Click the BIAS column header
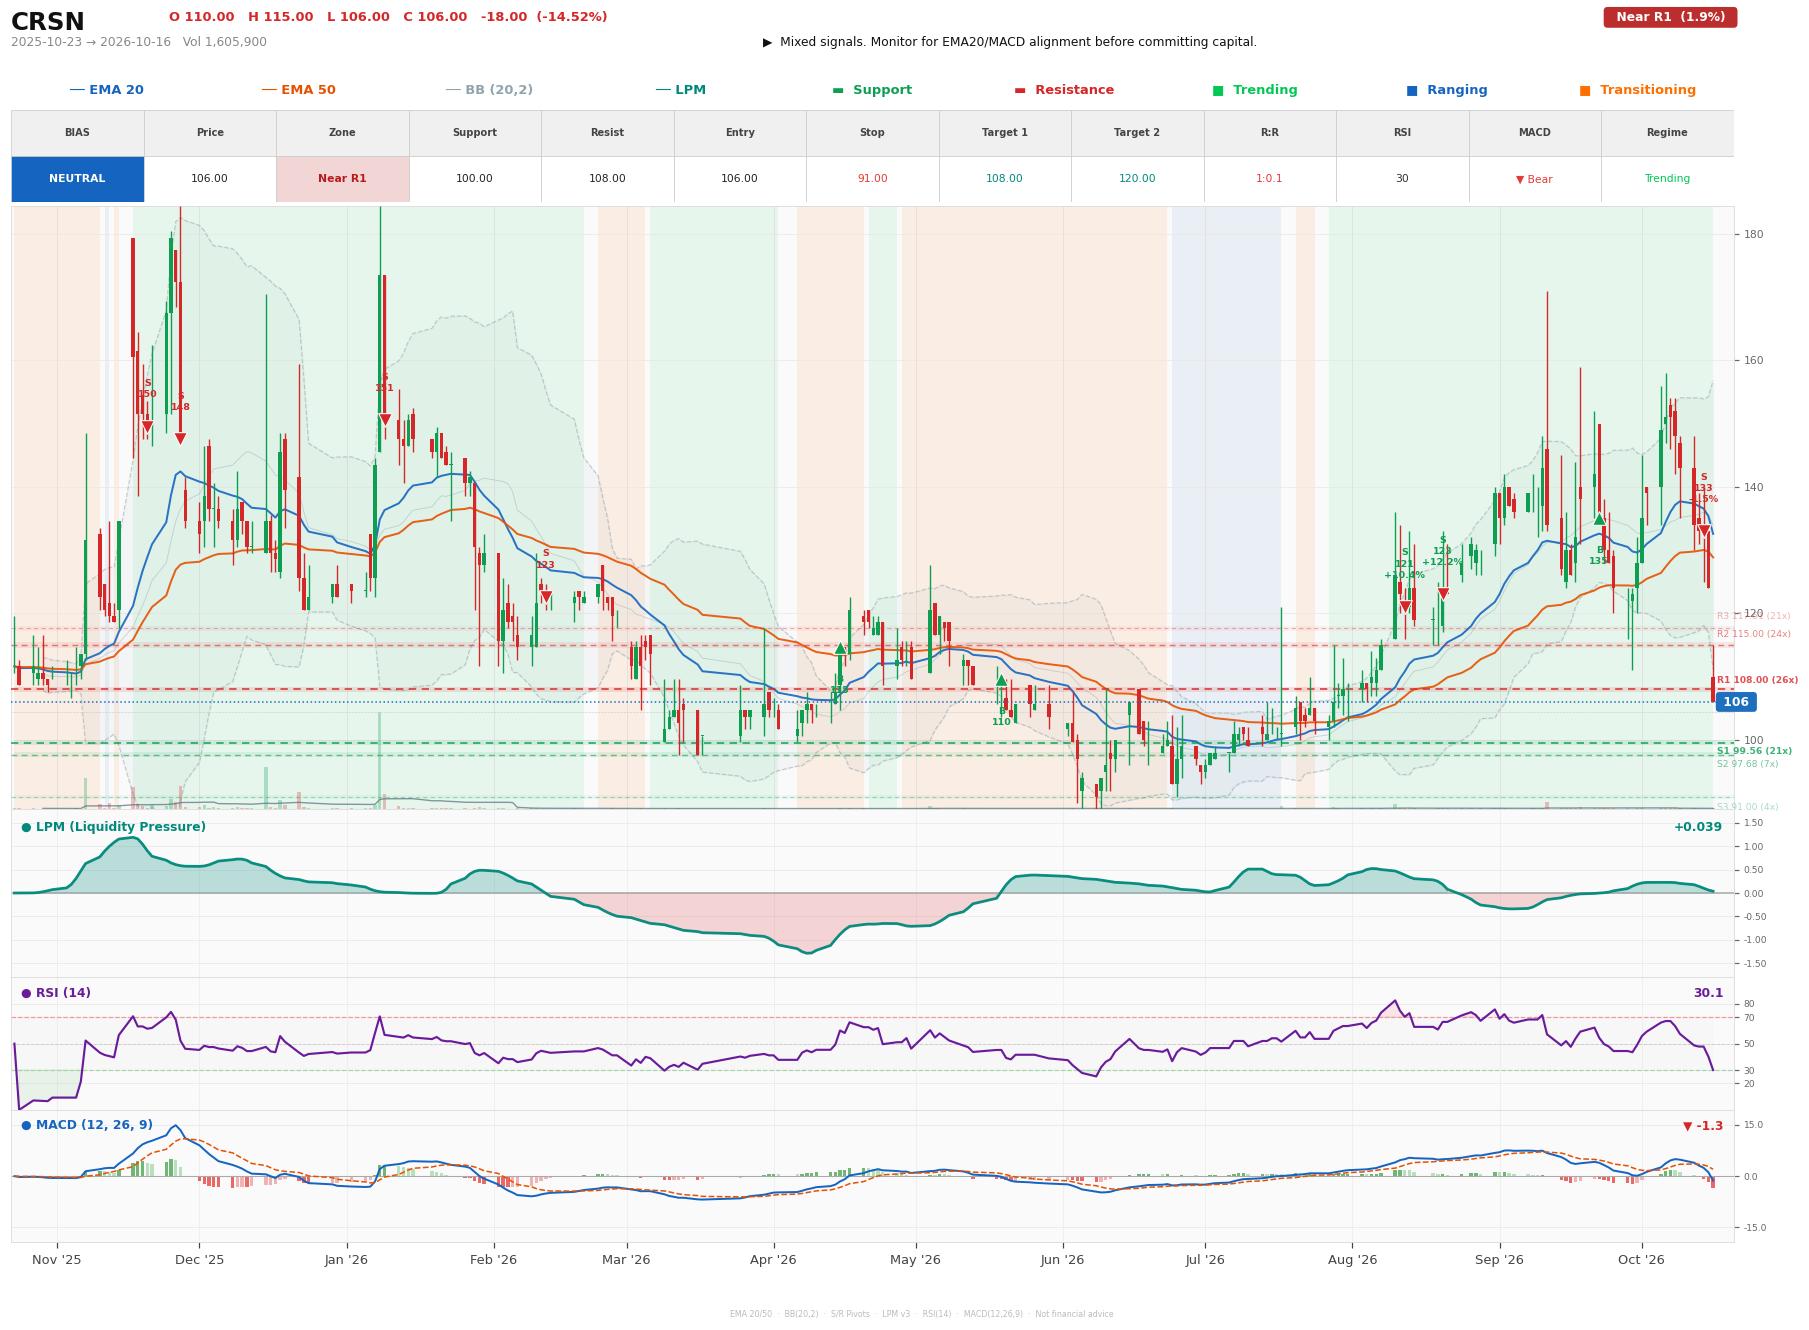This screenshot has width=1809, height=1330. (77, 132)
